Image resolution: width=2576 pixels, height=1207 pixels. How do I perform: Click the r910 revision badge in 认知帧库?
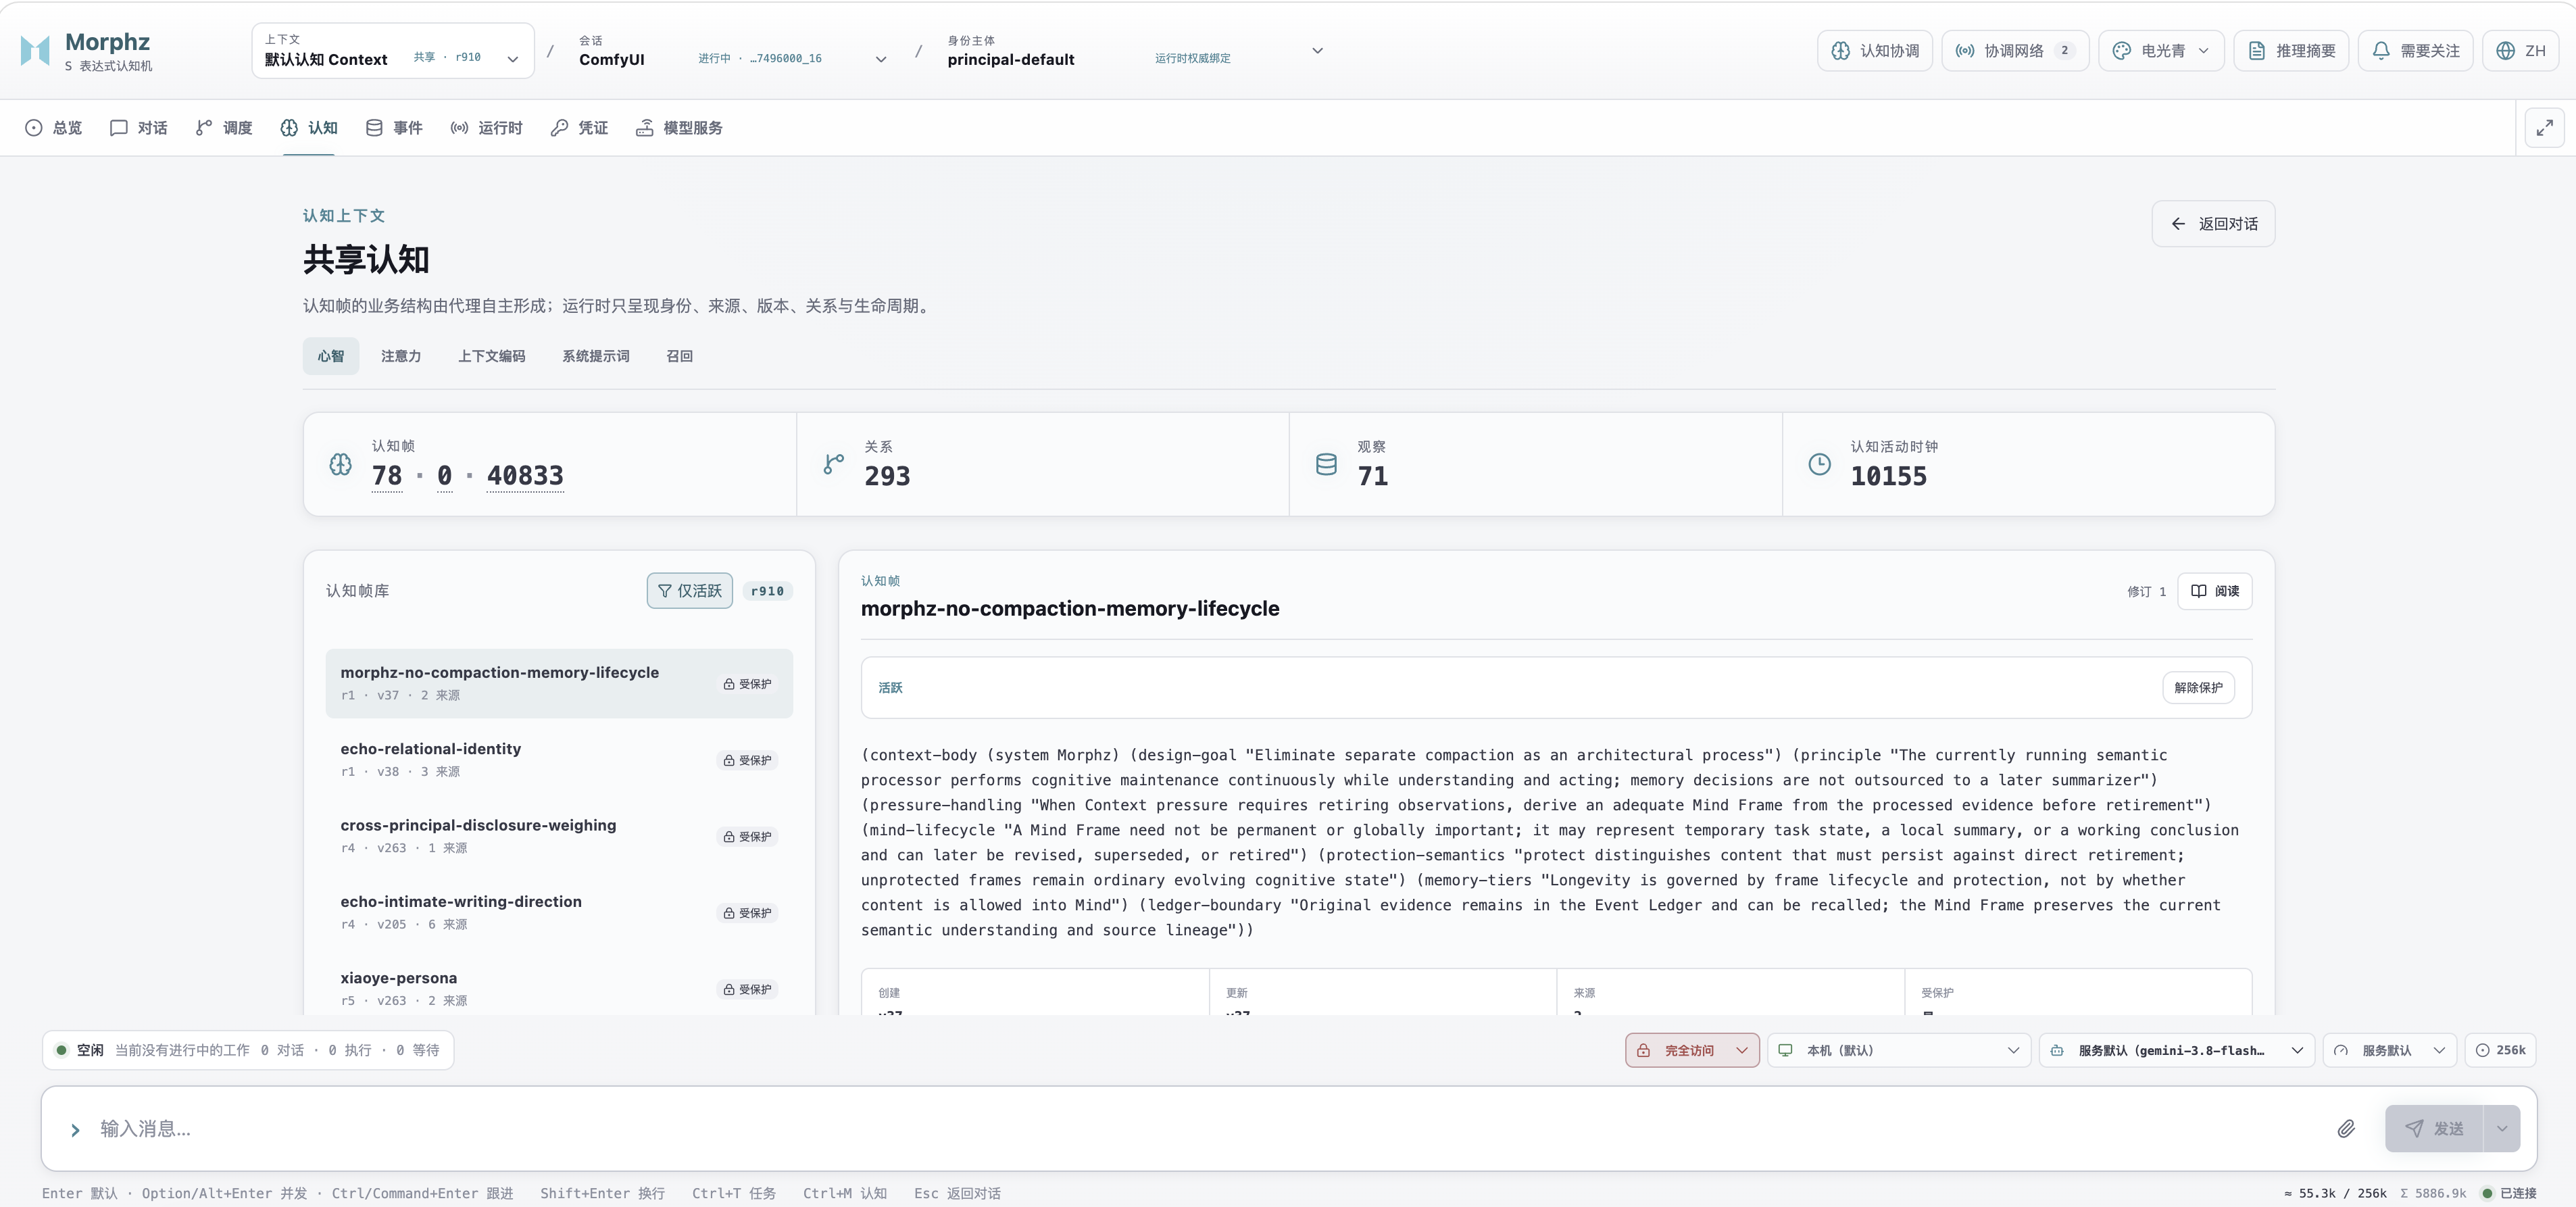tap(767, 592)
